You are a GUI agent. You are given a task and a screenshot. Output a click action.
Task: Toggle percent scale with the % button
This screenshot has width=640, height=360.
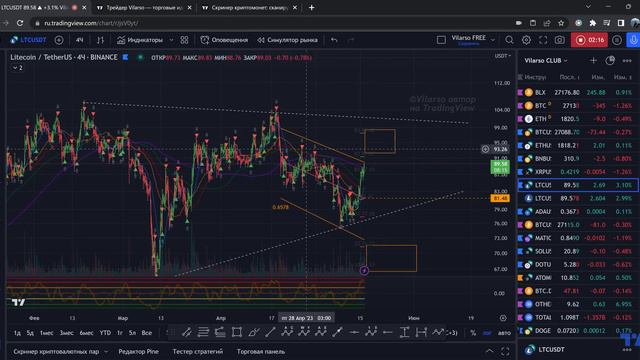tap(473, 333)
